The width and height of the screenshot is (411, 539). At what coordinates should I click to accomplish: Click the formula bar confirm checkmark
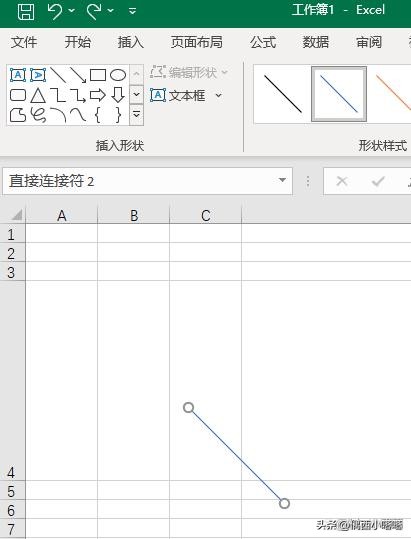[378, 181]
